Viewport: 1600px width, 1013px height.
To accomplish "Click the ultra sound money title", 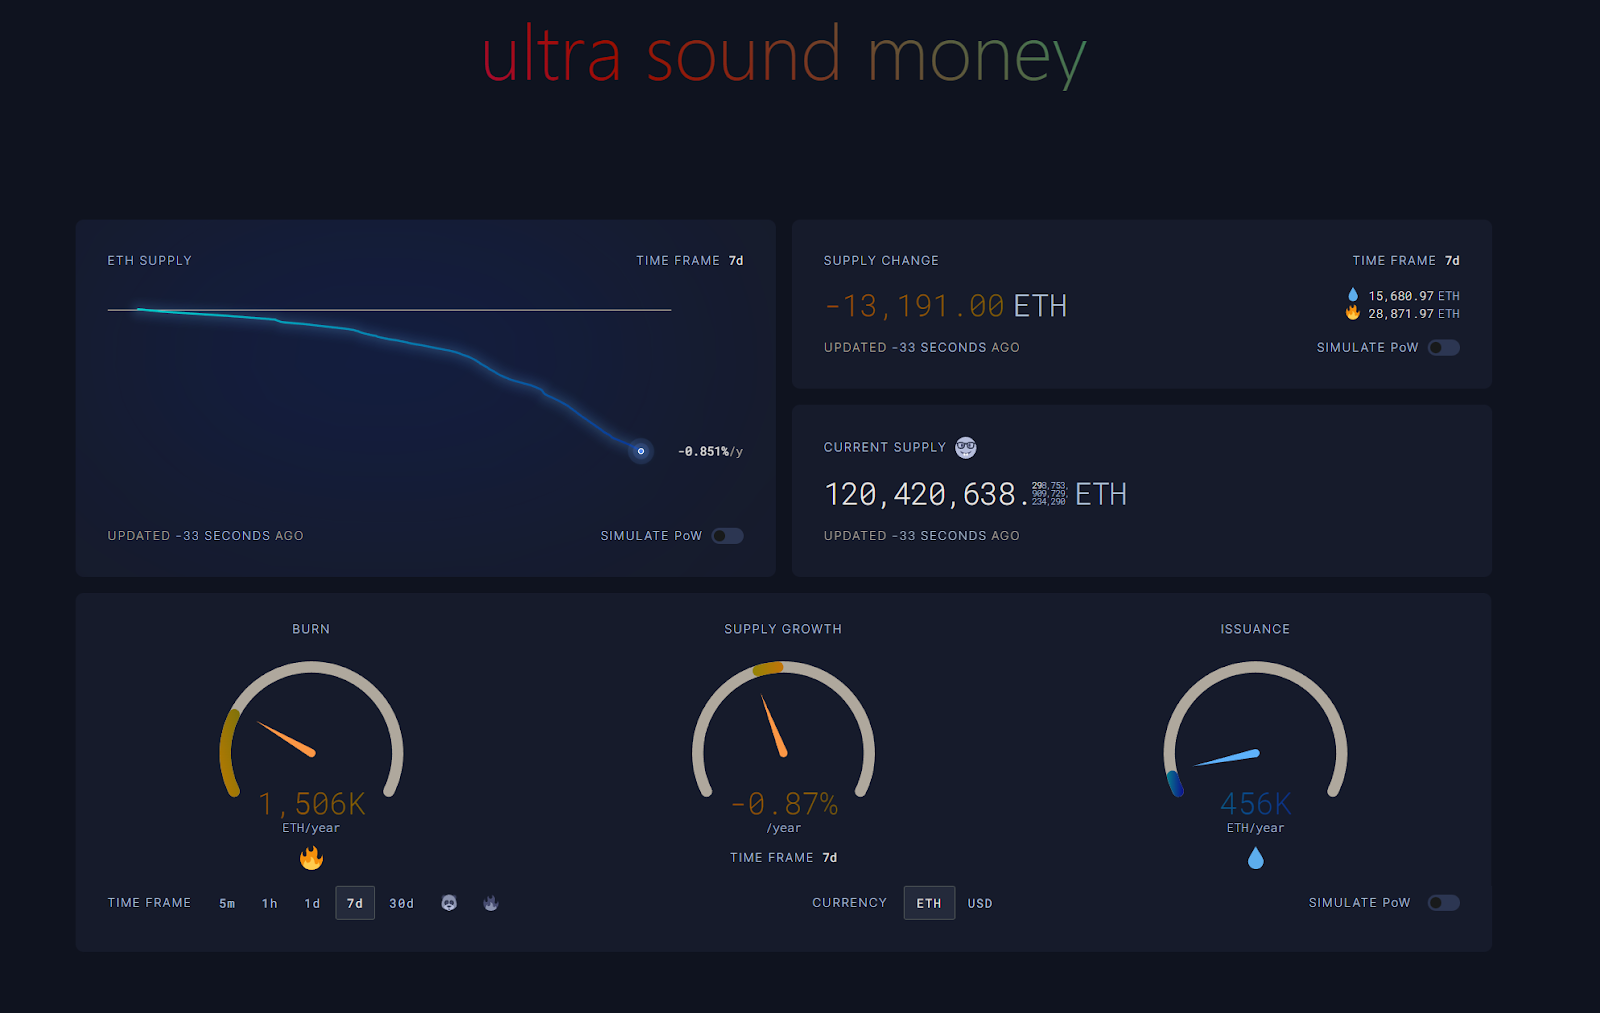I will click(784, 56).
